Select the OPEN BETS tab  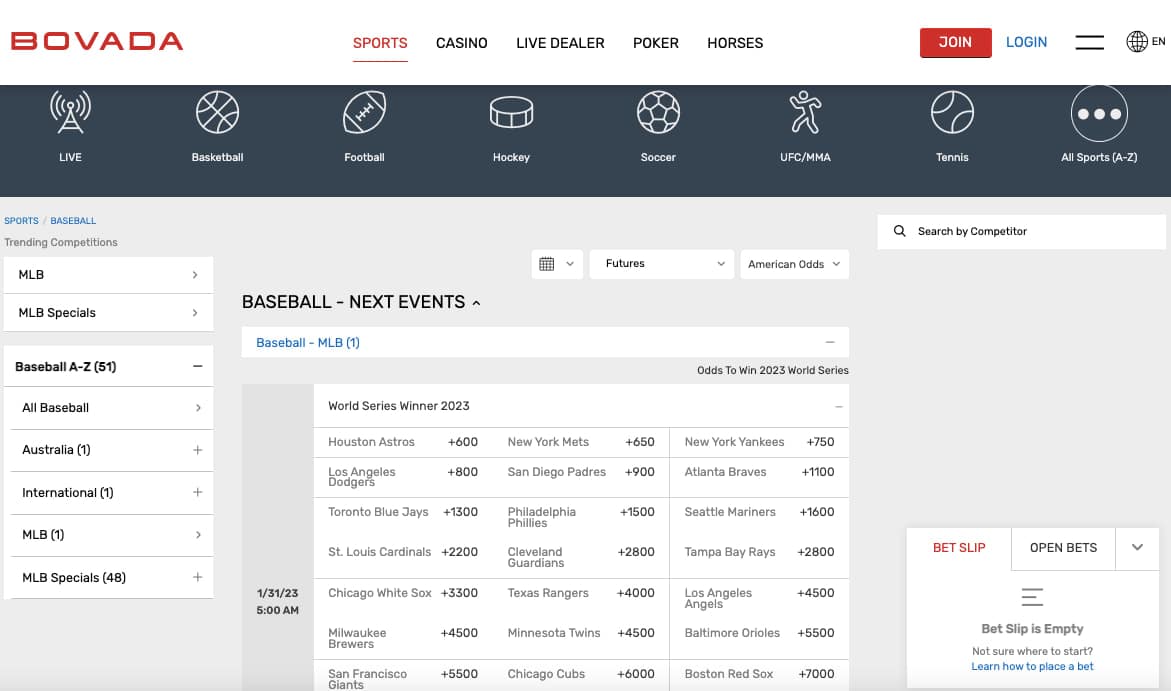coord(1063,548)
